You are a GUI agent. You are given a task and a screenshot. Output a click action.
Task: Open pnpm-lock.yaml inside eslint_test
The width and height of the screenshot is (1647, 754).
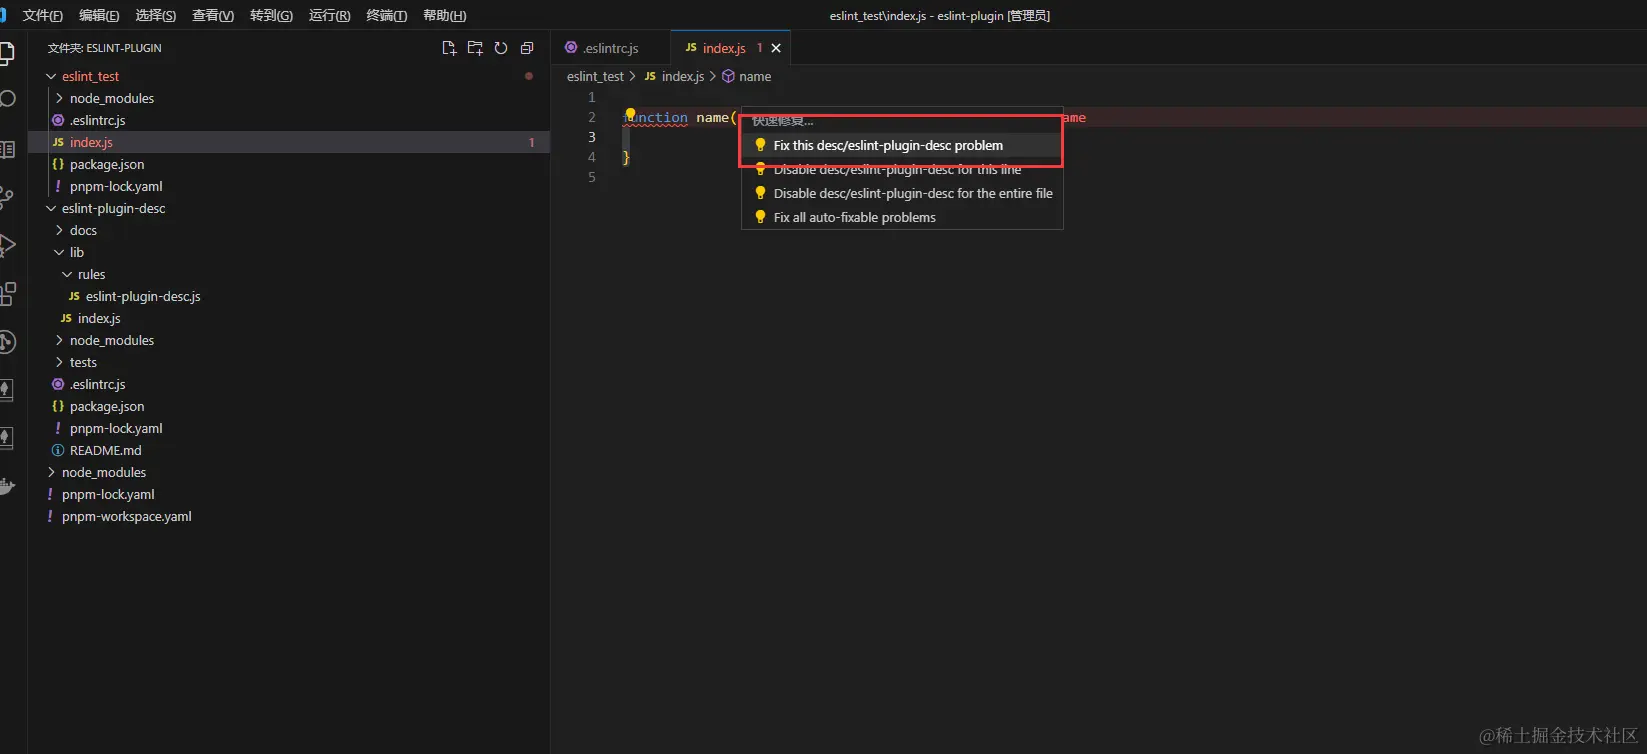coord(289,186)
